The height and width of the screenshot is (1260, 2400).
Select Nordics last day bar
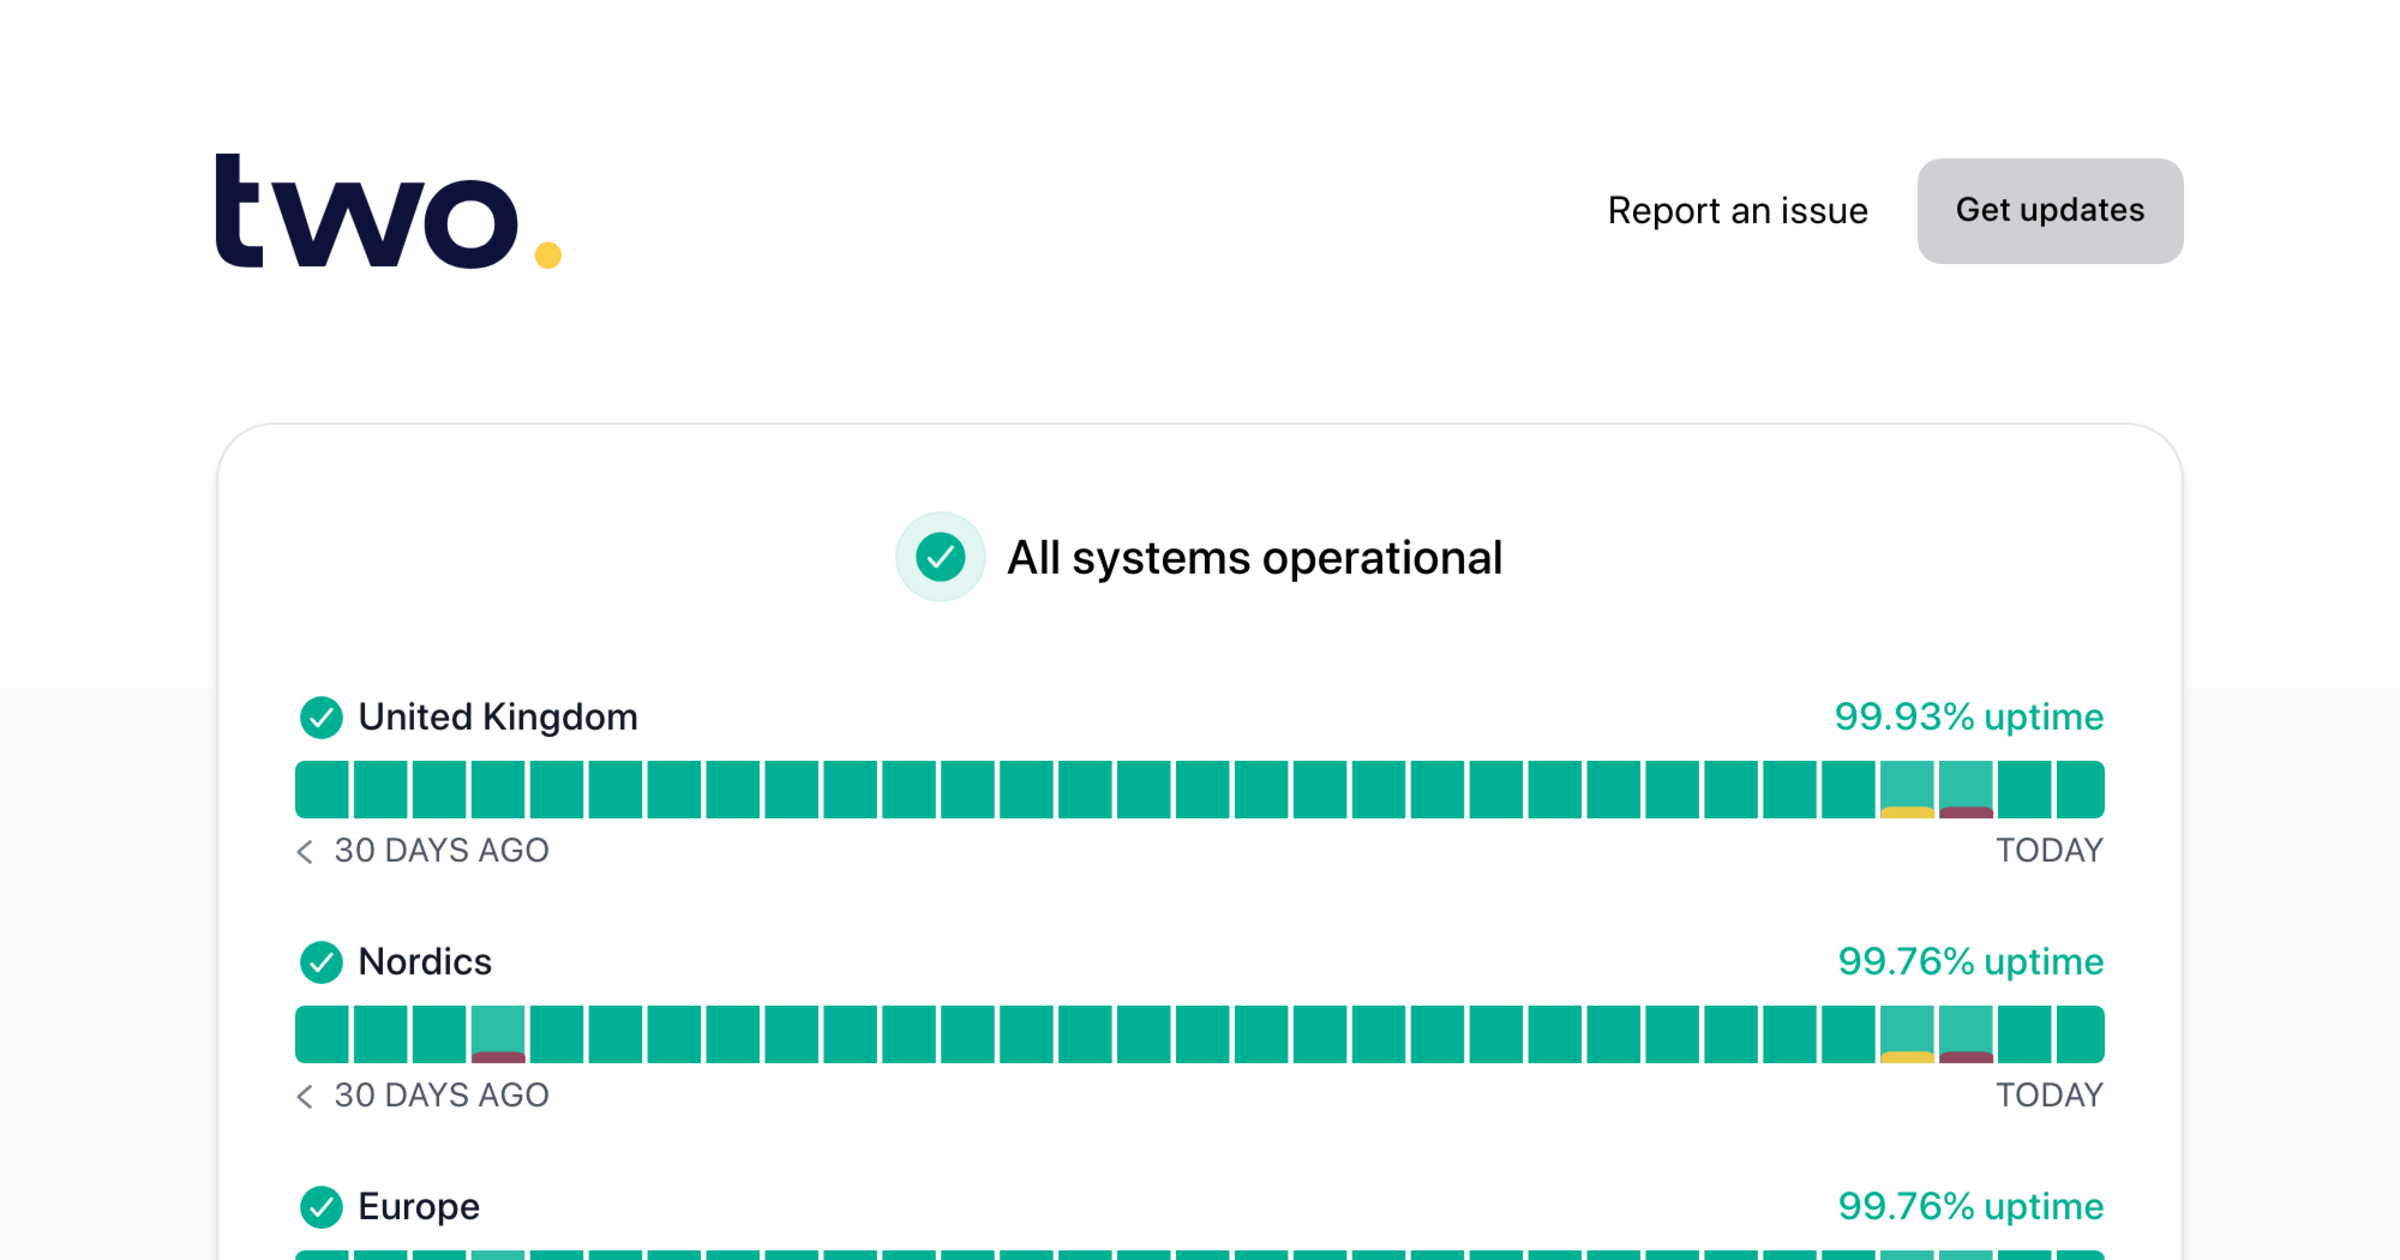[x=2080, y=1034]
